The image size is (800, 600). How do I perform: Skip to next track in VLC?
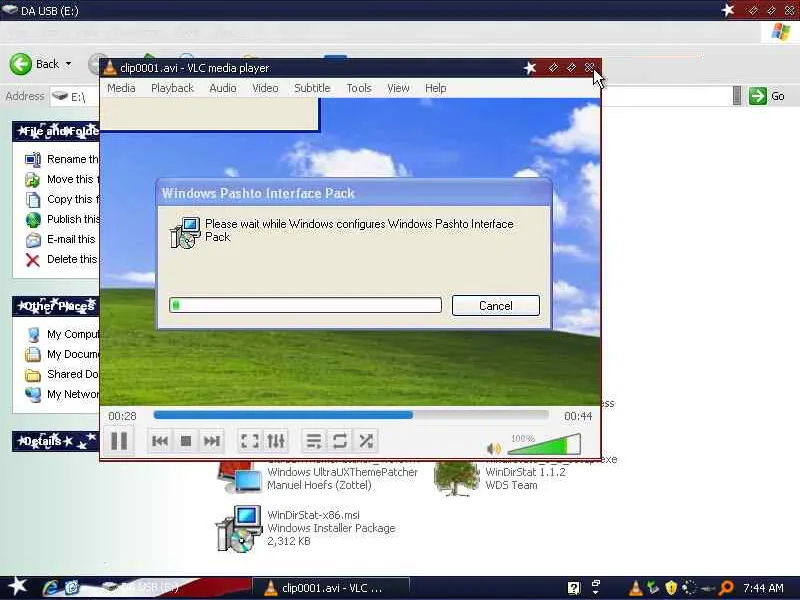(x=212, y=441)
